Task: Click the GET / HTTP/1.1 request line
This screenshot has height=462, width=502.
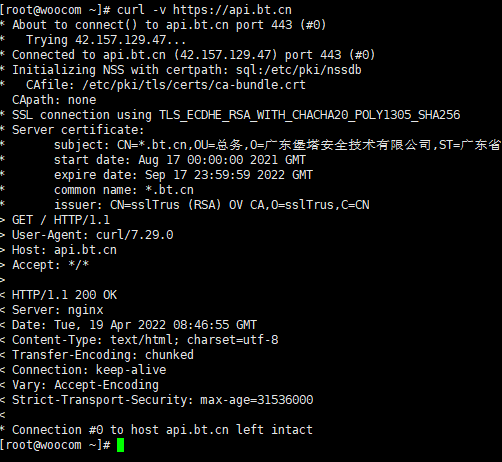Action: (x=61, y=220)
